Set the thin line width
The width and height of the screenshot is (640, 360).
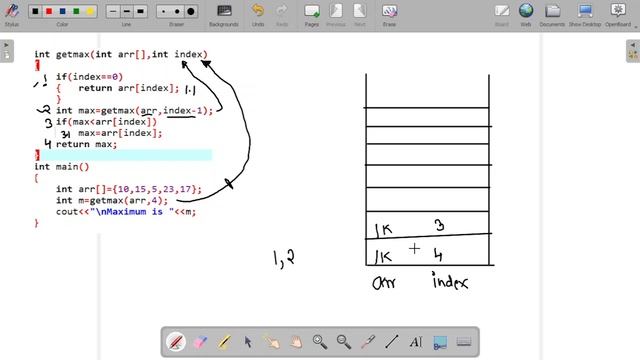point(113,11)
